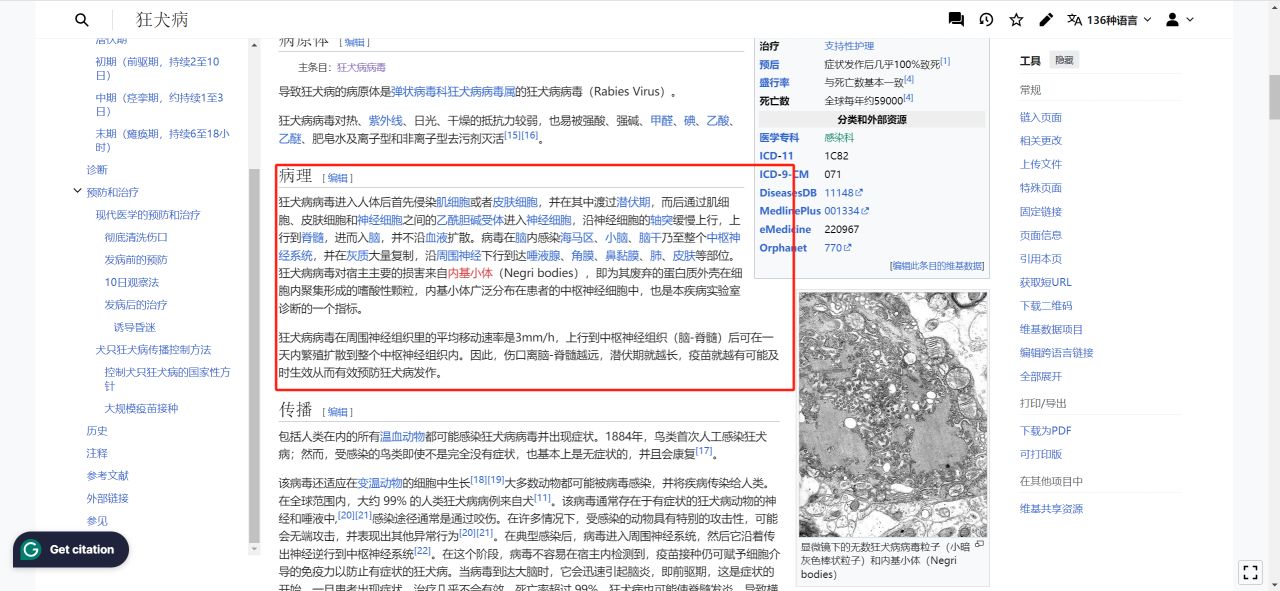1280x591 pixels.
Task: Open the main article 狂犬病病毒 link
Action: 361,68
